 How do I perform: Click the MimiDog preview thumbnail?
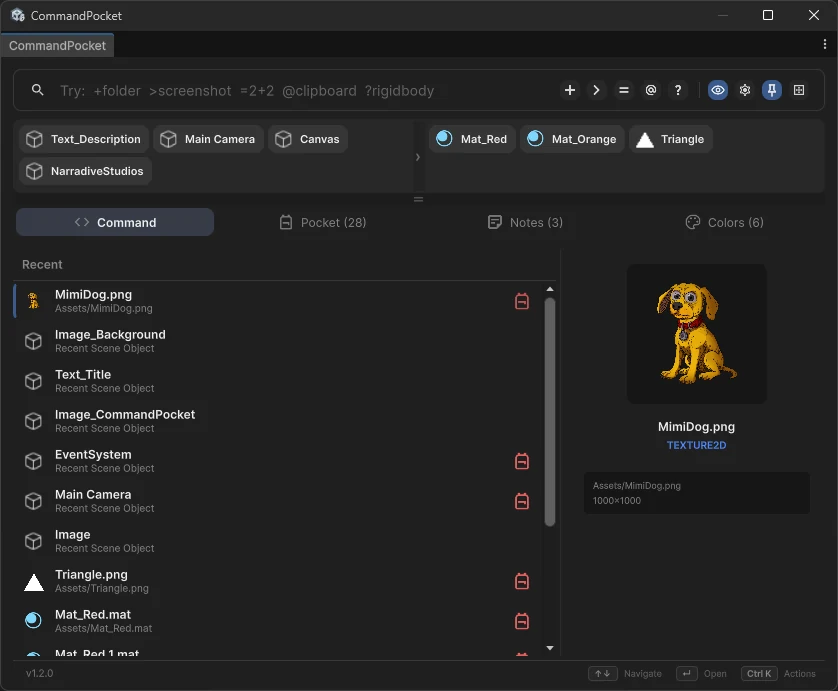[696, 334]
